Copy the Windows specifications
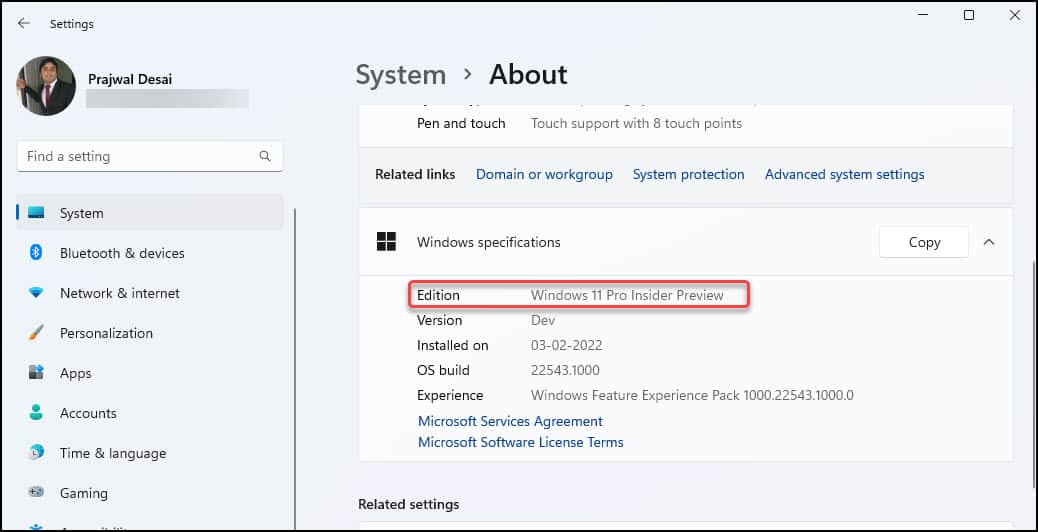Screen dimensions: 1038x532 pyautogui.click(x=924, y=242)
